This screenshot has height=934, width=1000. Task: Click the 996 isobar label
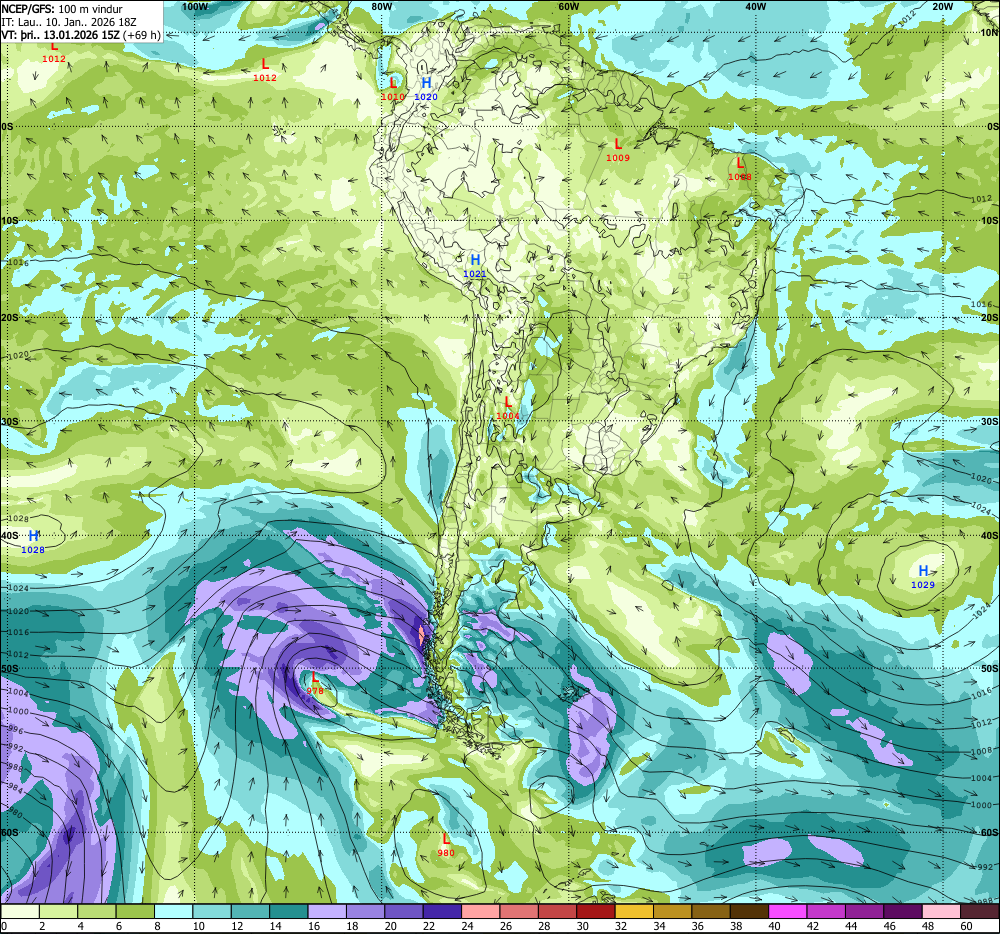pyautogui.click(x=15, y=731)
